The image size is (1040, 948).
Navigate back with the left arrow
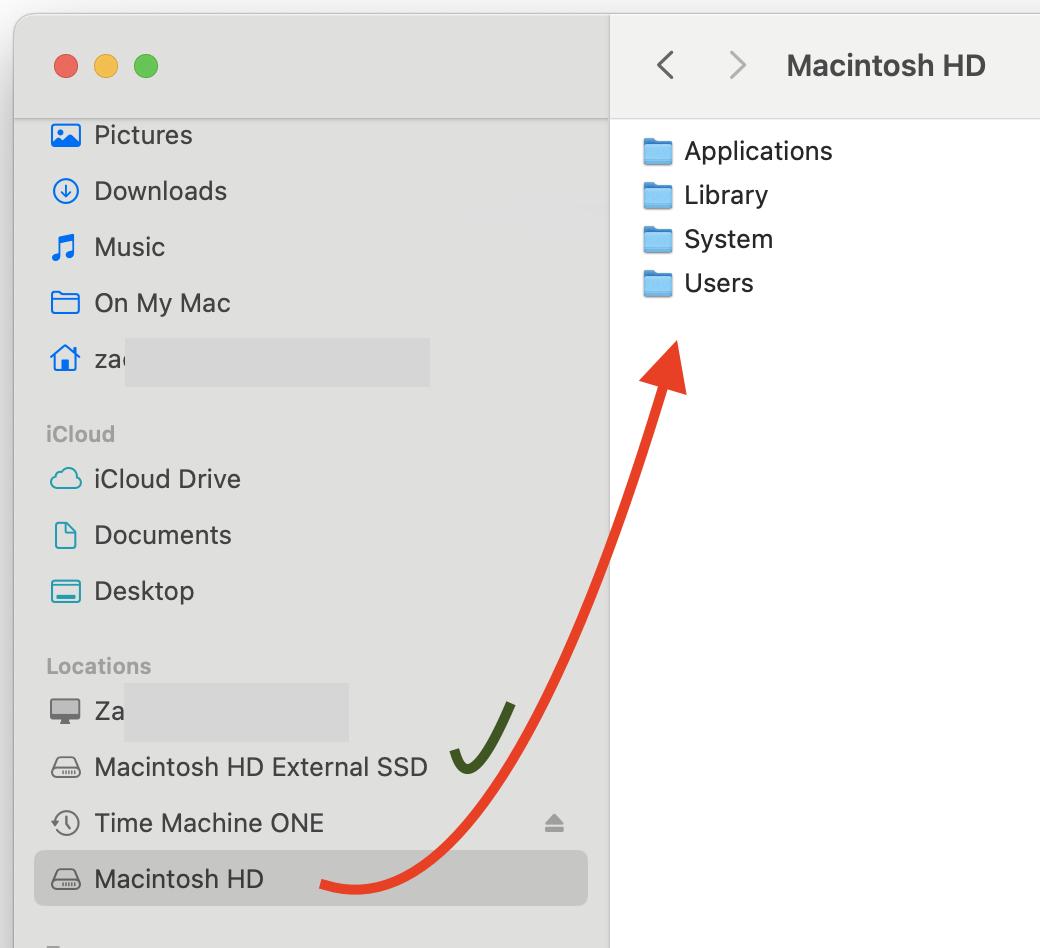(665, 65)
